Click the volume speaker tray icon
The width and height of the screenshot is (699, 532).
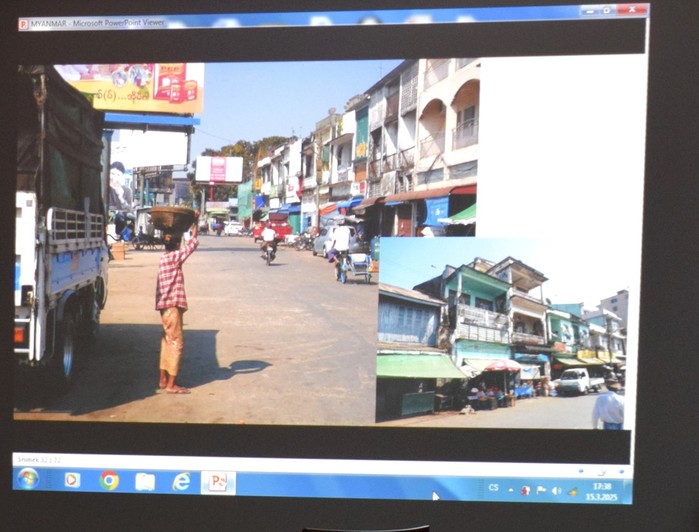coord(556,491)
